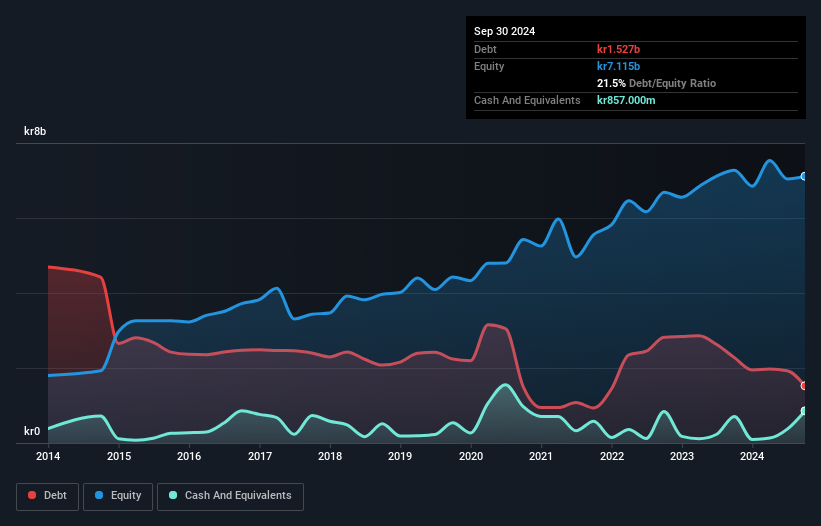Toggle the Equity series legend button

(x=118, y=496)
